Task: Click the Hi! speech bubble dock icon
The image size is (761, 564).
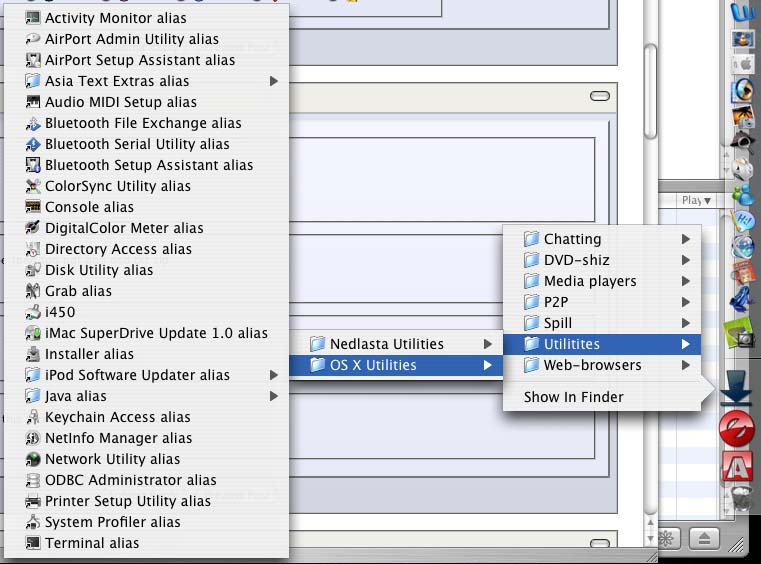Action: (743, 221)
